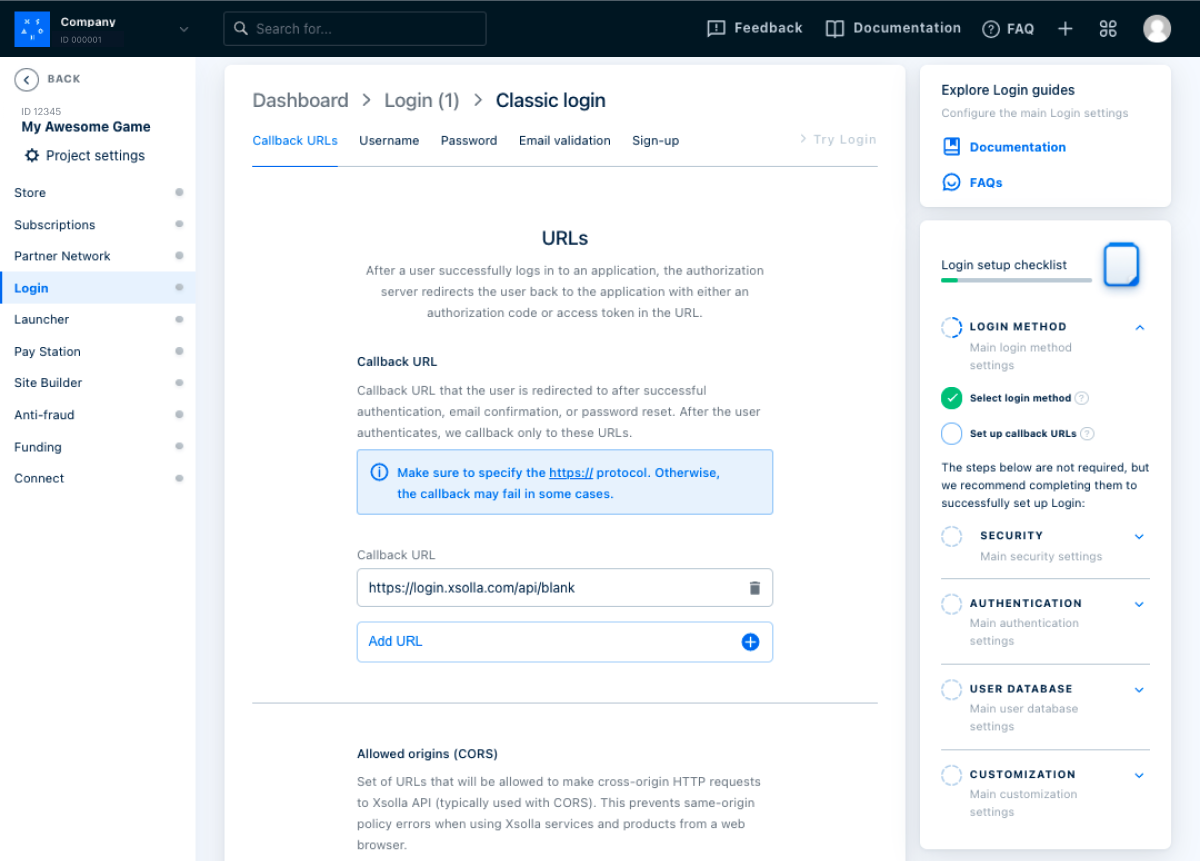
Task: Click the Try Login button
Action: tap(838, 140)
